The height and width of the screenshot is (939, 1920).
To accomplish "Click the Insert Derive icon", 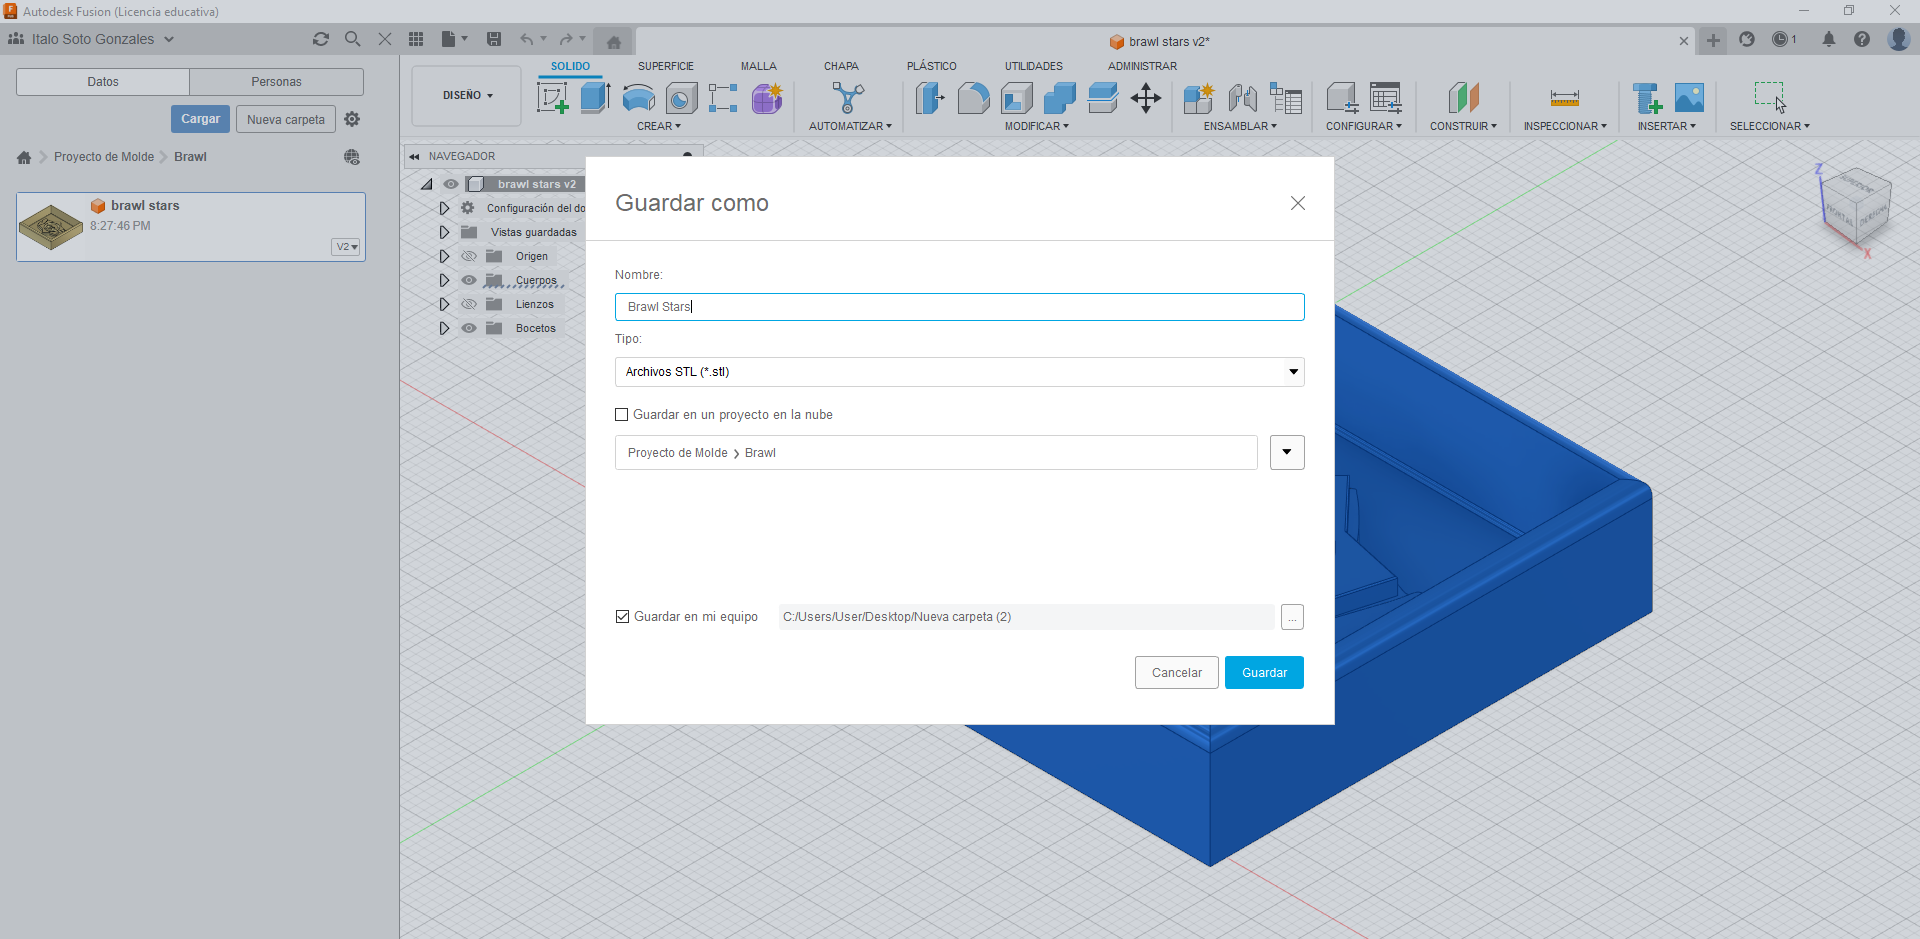I will (x=1647, y=98).
